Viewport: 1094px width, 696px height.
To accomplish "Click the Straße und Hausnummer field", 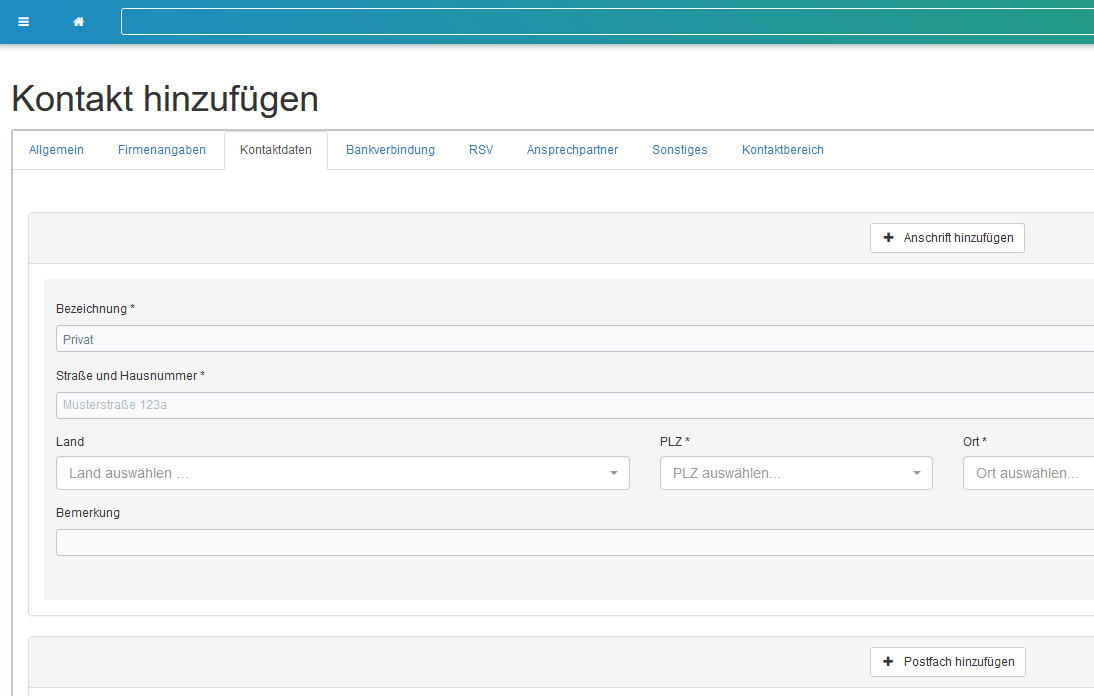I will pos(575,405).
